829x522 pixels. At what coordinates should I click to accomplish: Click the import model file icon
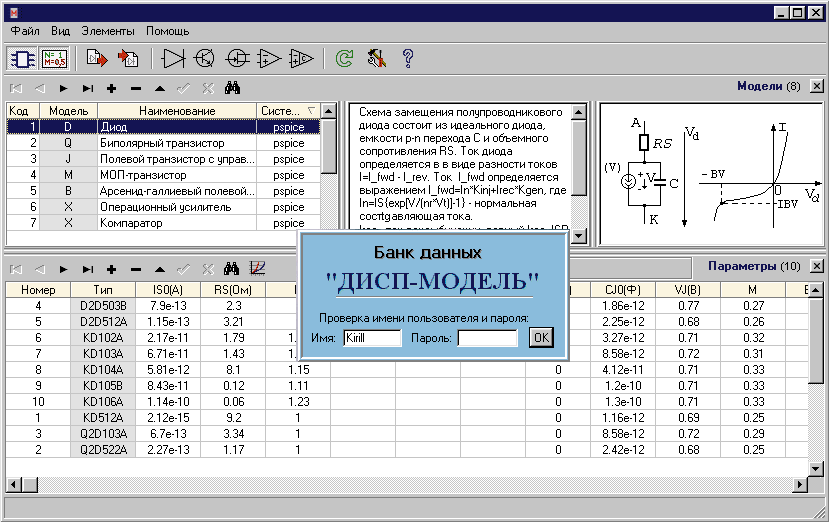pyautogui.click(x=128, y=59)
